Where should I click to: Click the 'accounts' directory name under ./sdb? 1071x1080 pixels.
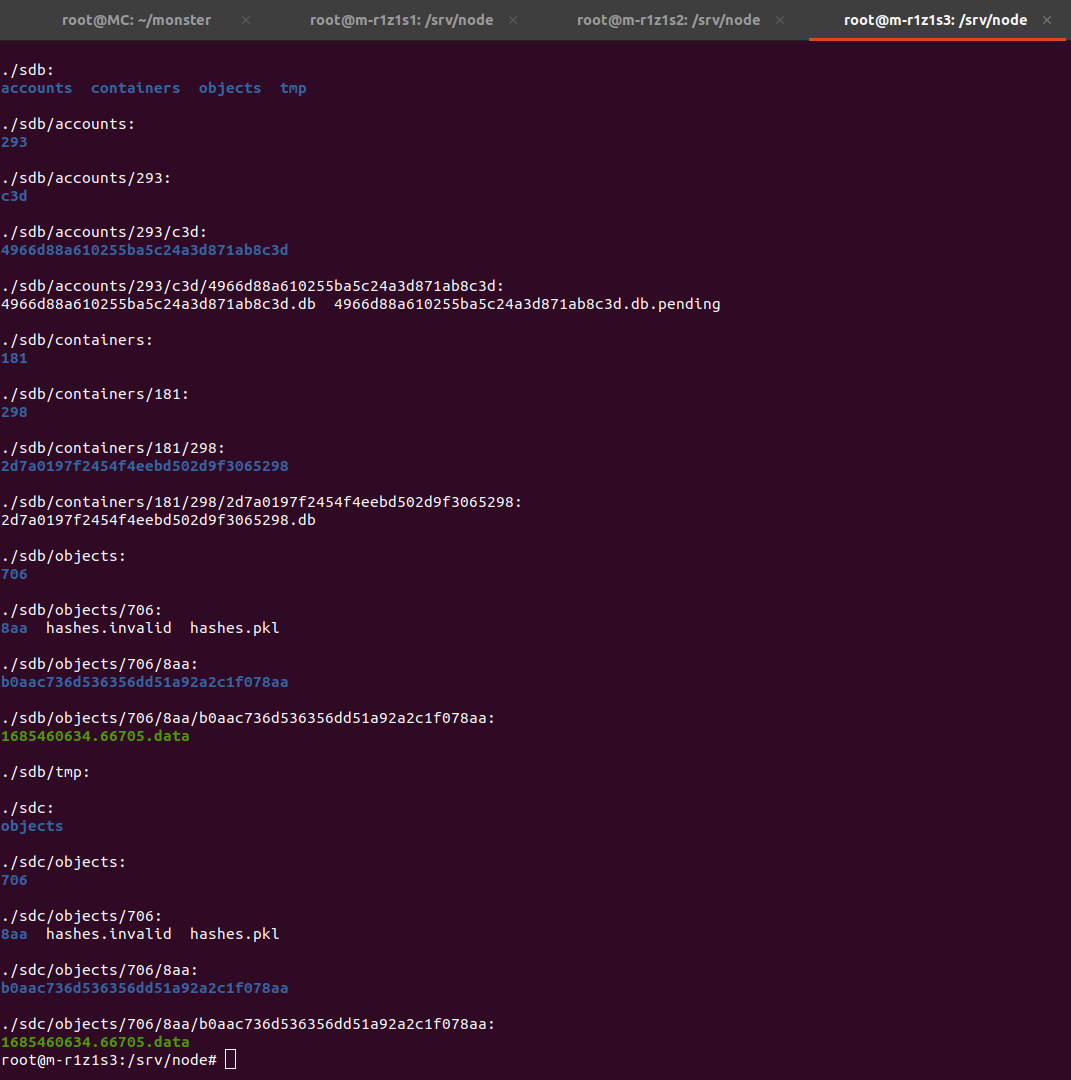[x=36, y=88]
